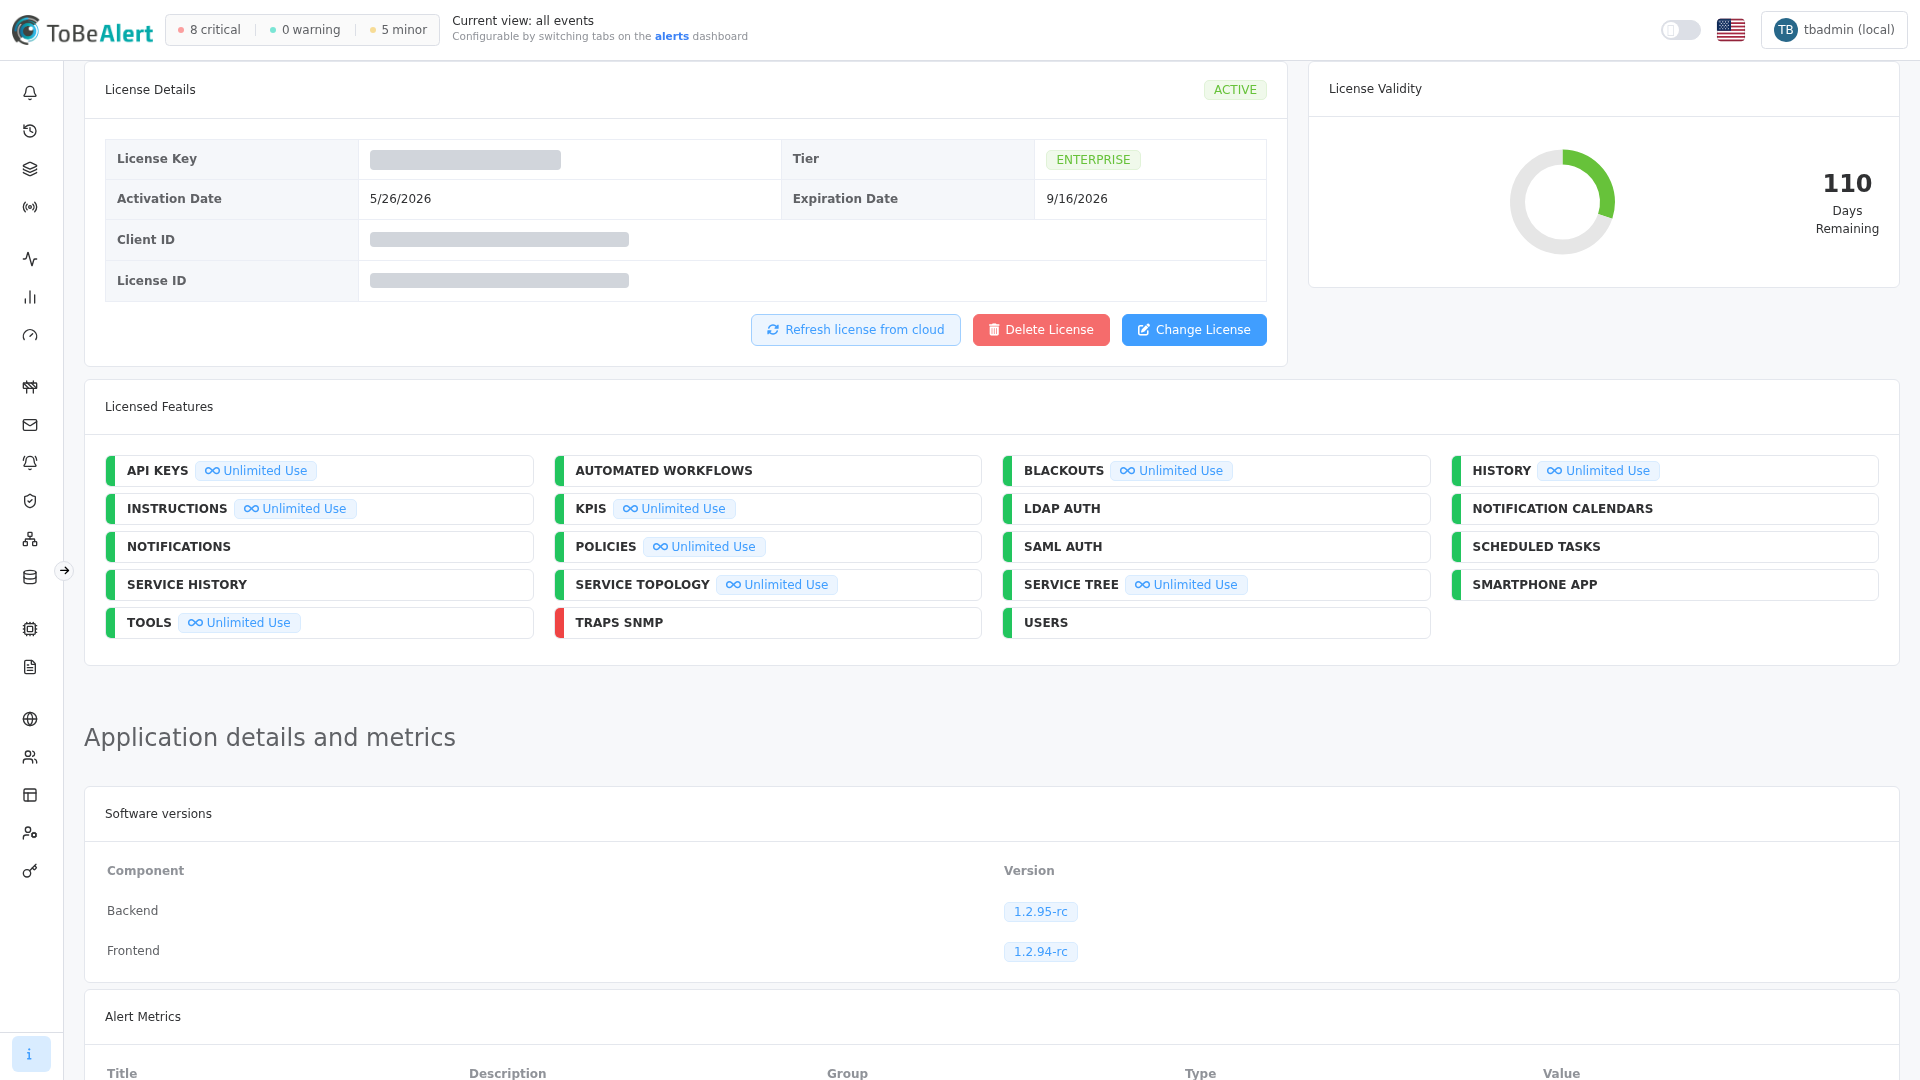Screen dimensions: 1920x1080
Task: Toggle the theme switch in header
Action: pyautogui.click(x=1681, y=30)
